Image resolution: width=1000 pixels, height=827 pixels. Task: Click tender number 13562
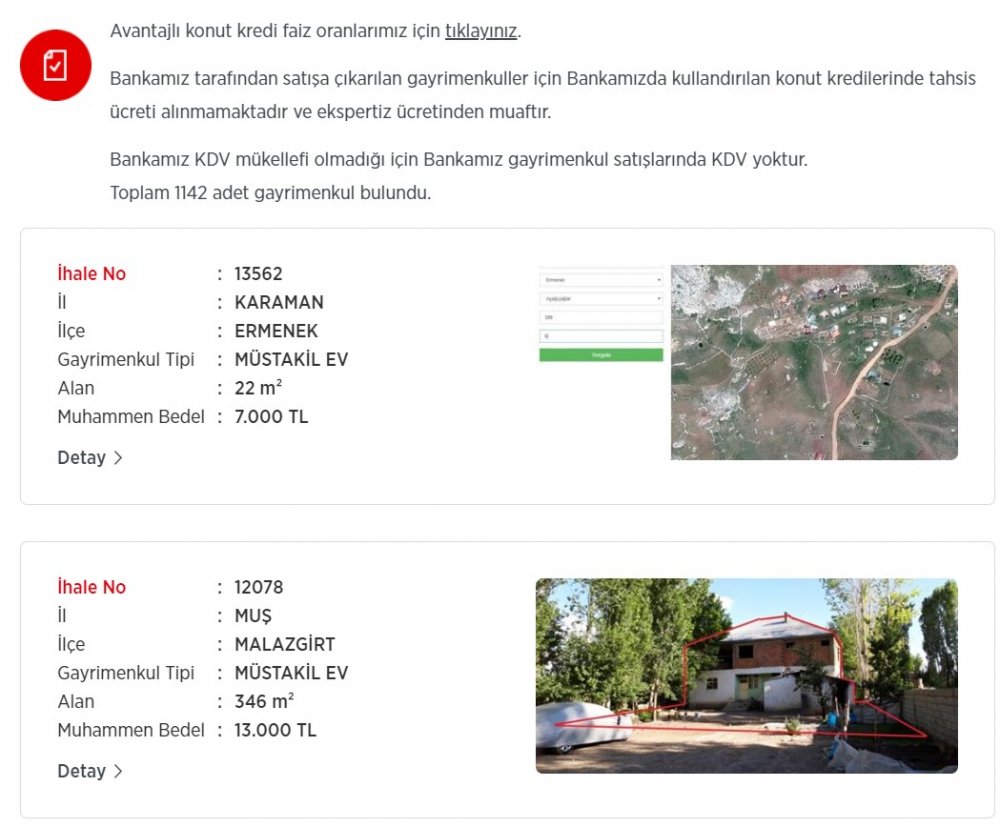tap(258, 274)
